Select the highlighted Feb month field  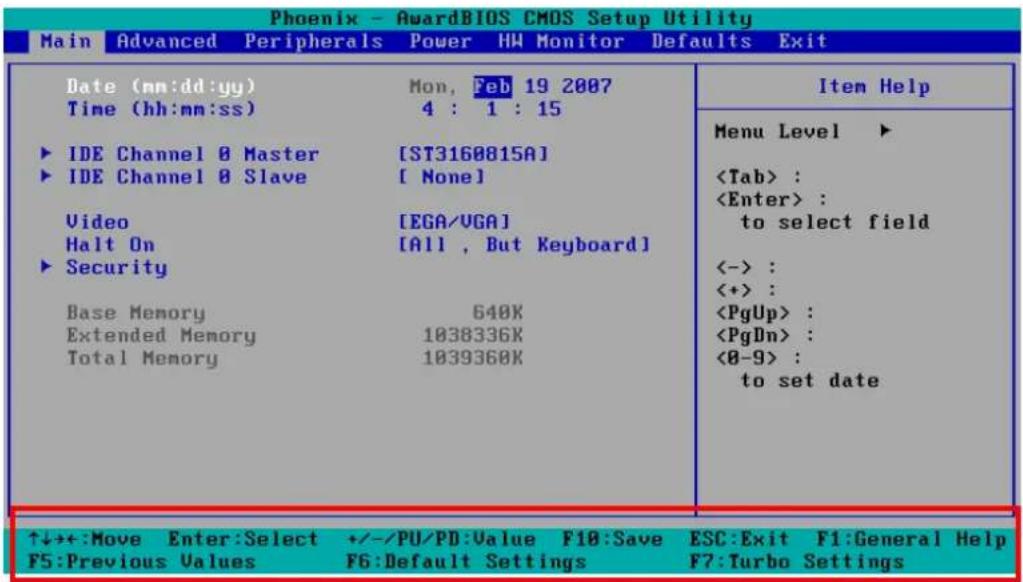click(x=493, y=86)
